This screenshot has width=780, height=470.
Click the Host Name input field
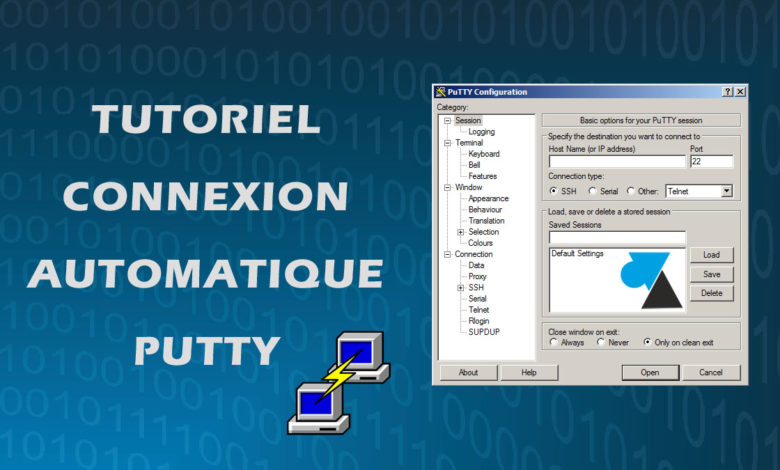(x=617, y=162)
